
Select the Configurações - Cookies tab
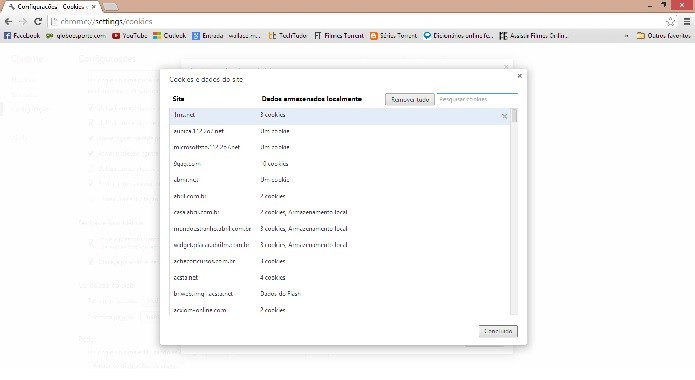click(52, 7)
